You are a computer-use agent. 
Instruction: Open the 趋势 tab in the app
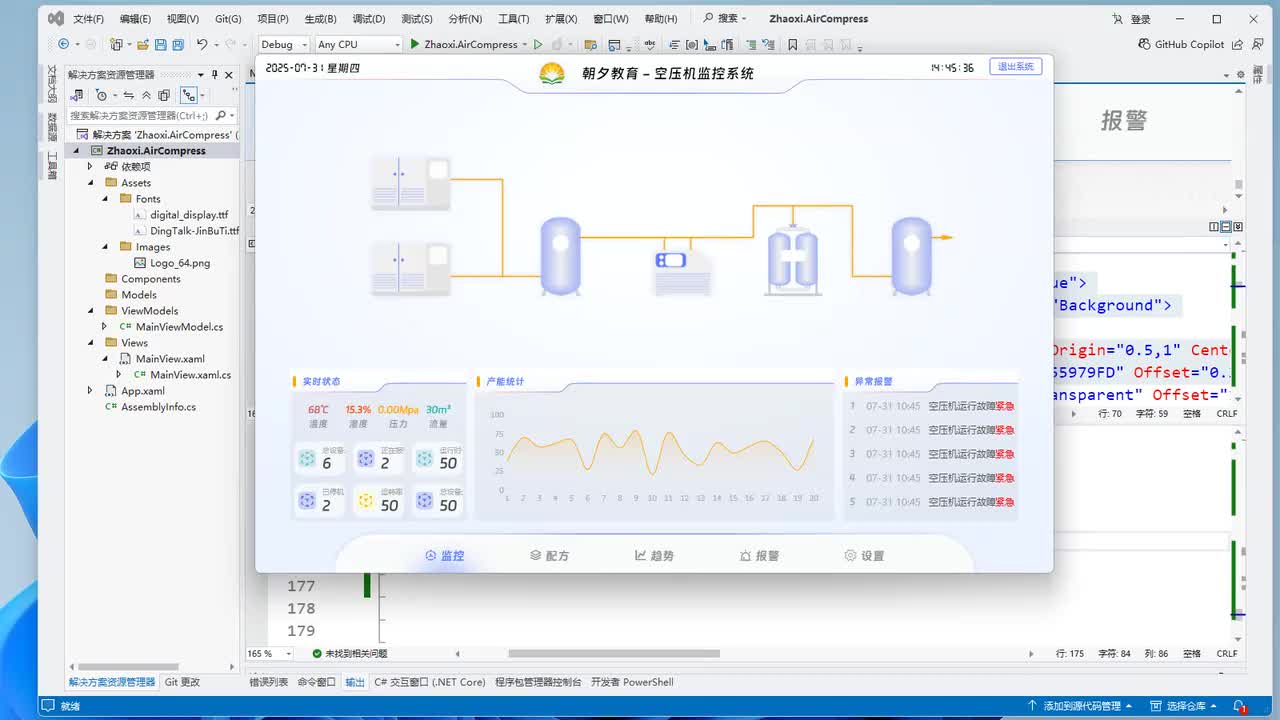tap(654, 556)
